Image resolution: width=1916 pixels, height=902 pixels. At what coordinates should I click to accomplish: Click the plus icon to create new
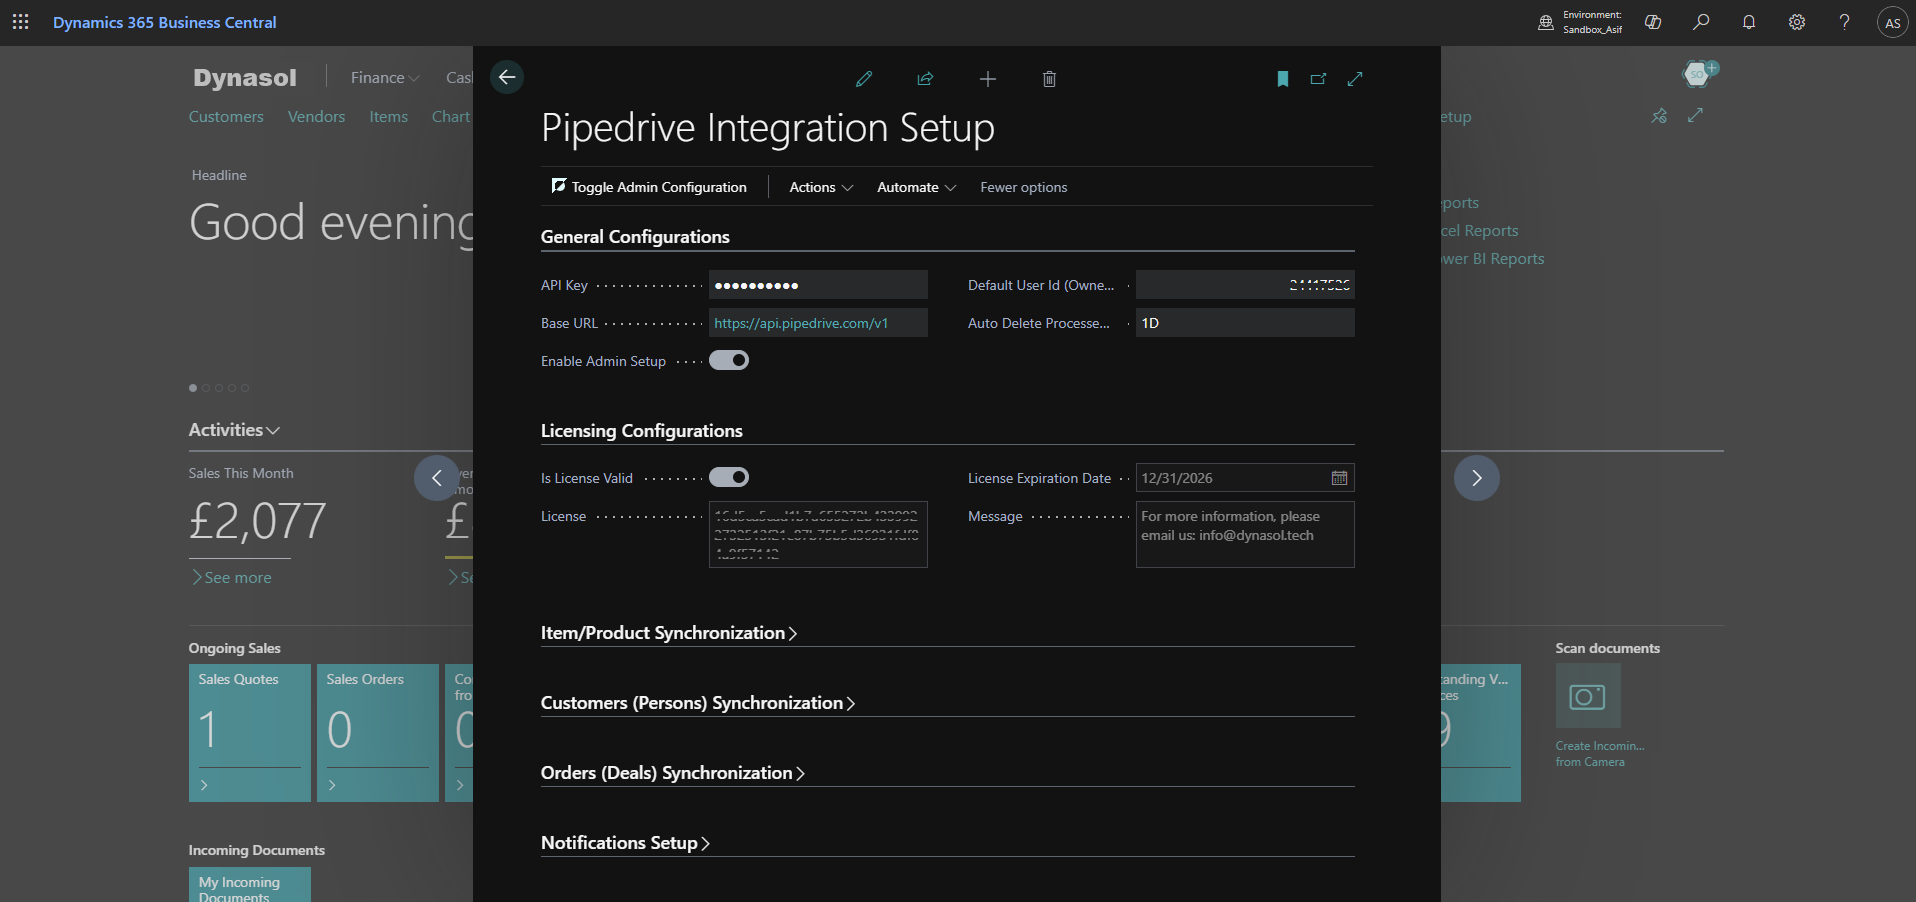(x=987, y=79)
